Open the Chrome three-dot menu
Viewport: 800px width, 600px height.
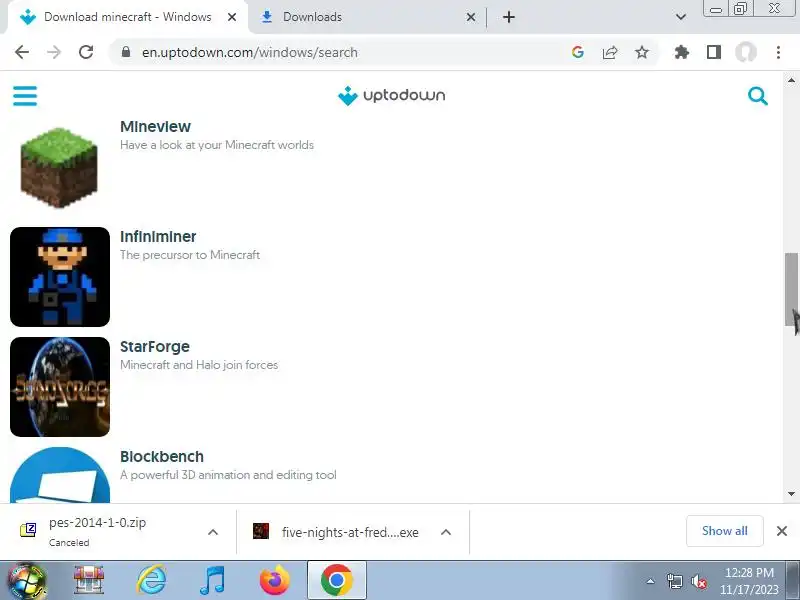[x=778, y=52]
